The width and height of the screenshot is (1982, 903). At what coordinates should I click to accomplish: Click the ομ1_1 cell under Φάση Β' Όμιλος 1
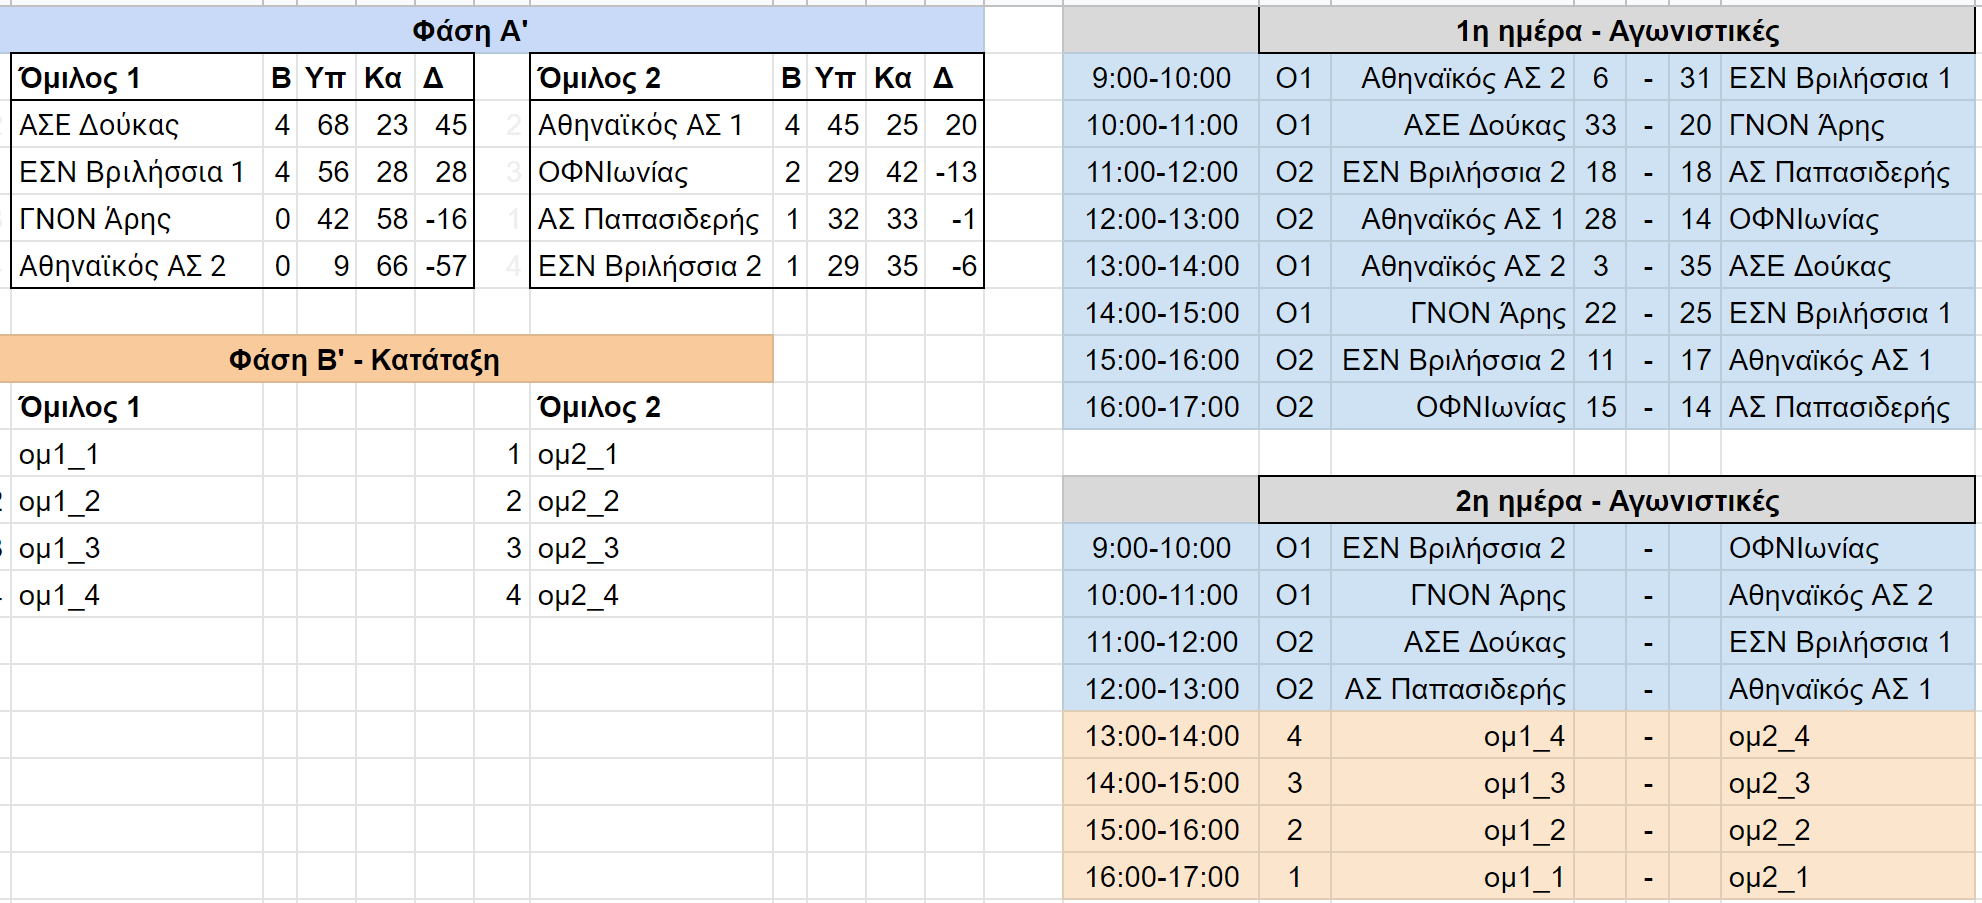click(x=59, y=455)
